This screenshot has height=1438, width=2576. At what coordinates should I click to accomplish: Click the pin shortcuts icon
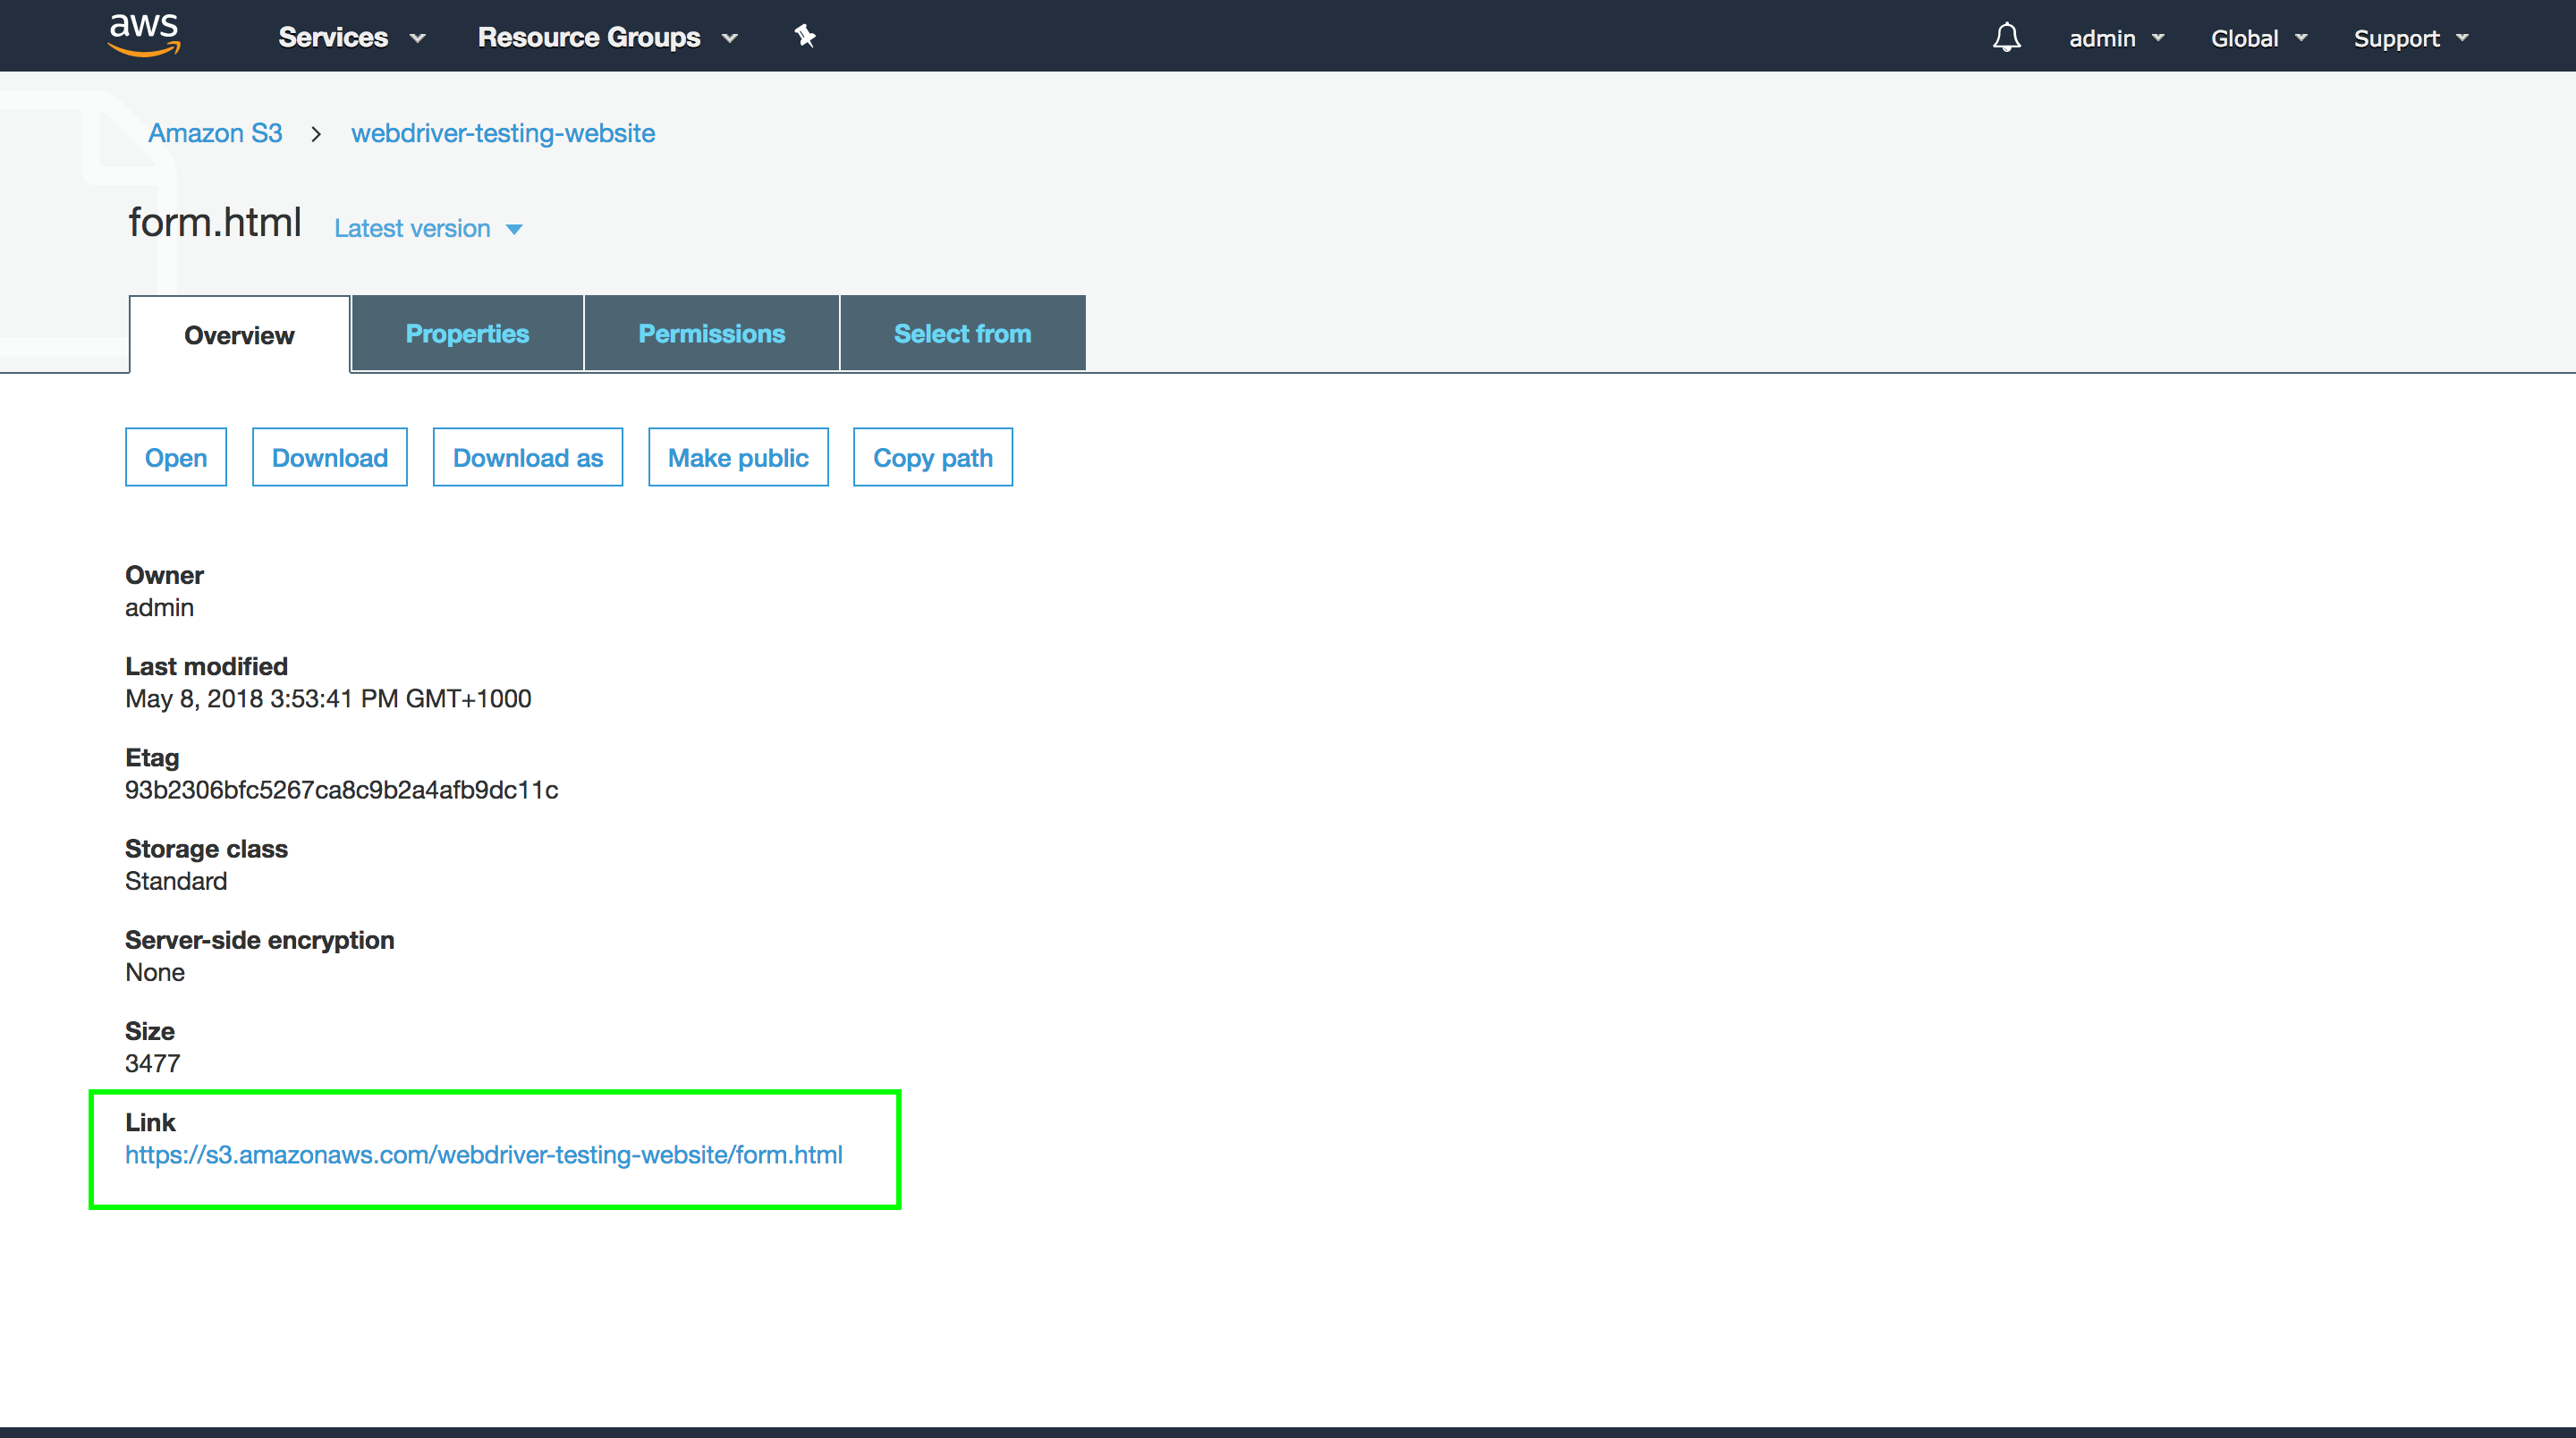tap(805, 37)
